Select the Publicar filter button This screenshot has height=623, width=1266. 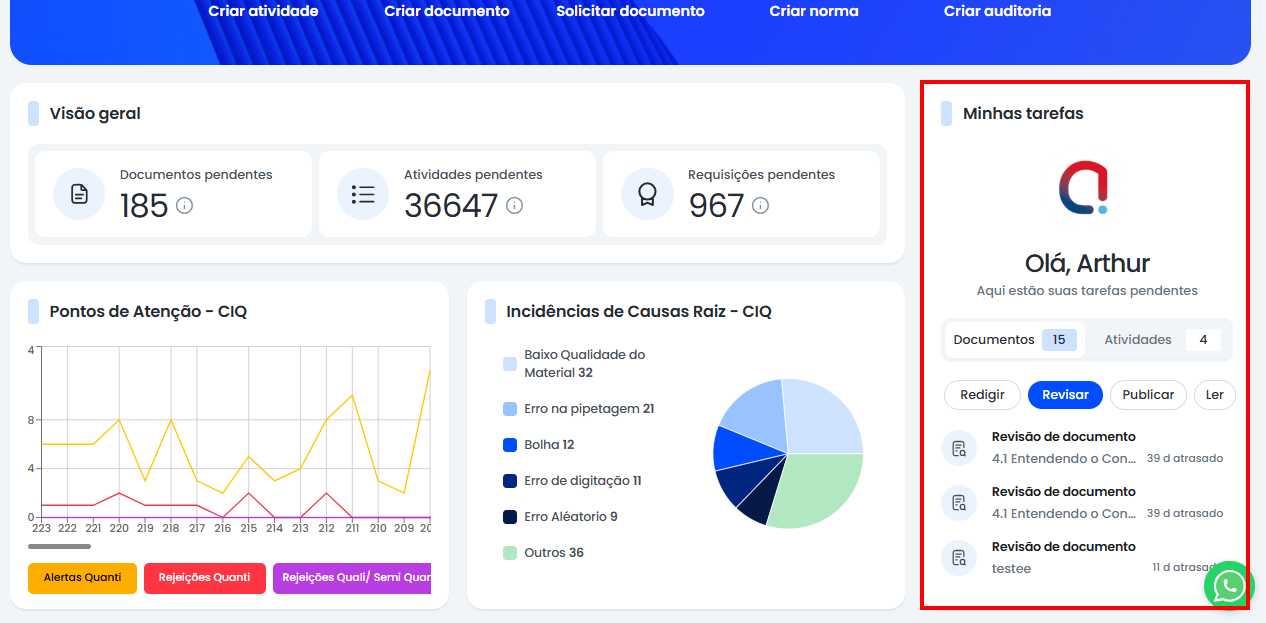point(1148,395)
